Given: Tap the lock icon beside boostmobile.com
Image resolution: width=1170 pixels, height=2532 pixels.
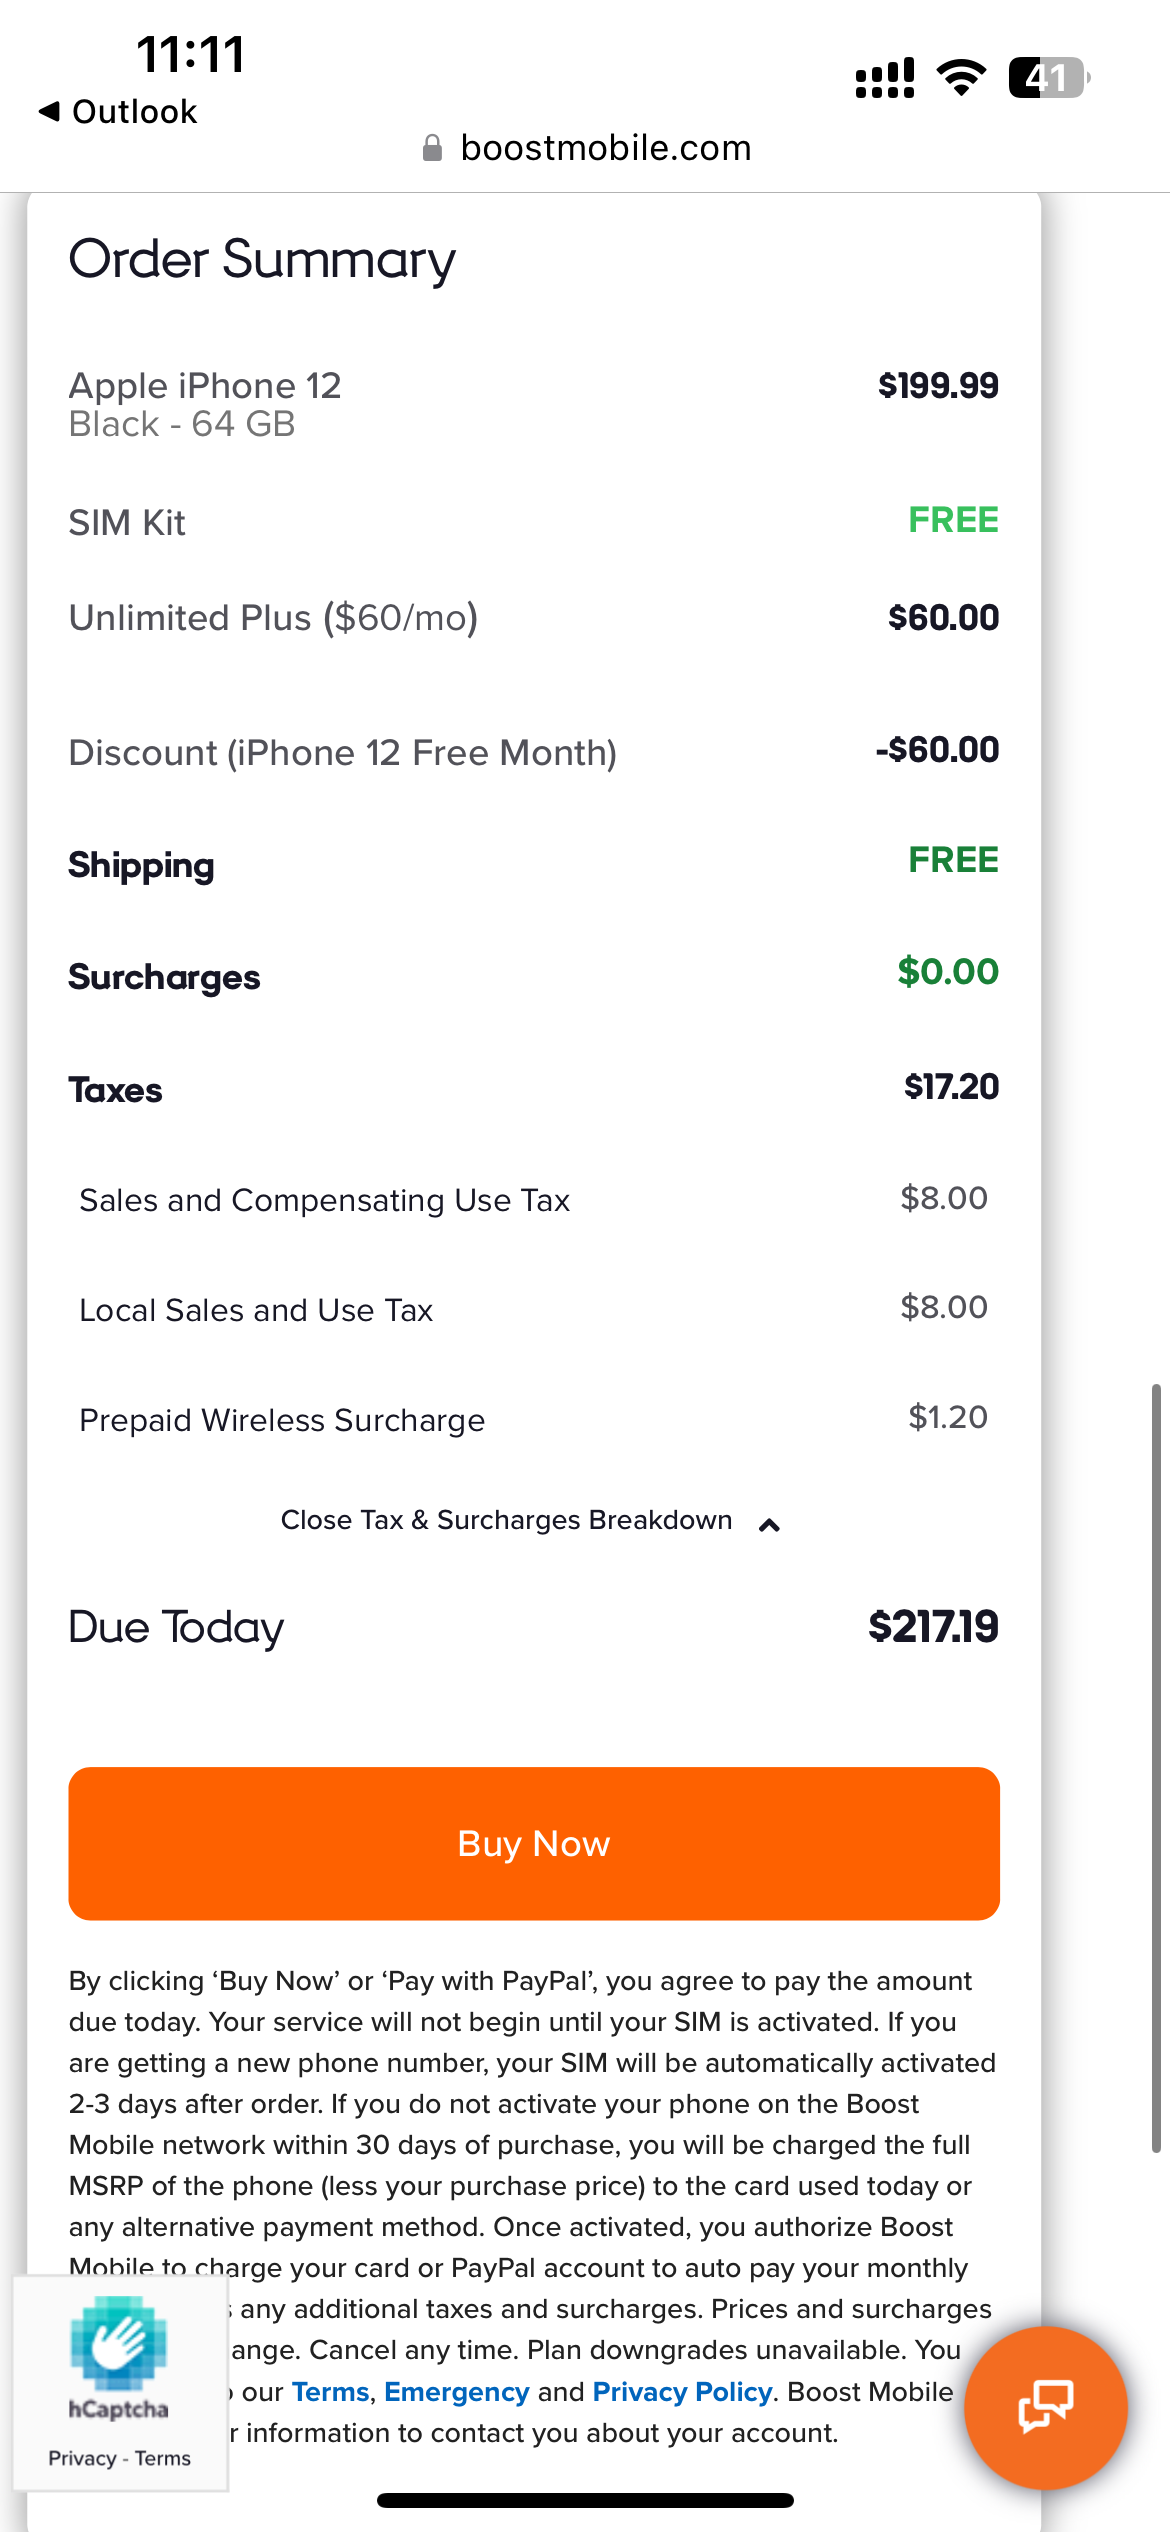Looking at the screenshot, I should tap(432, 148).
